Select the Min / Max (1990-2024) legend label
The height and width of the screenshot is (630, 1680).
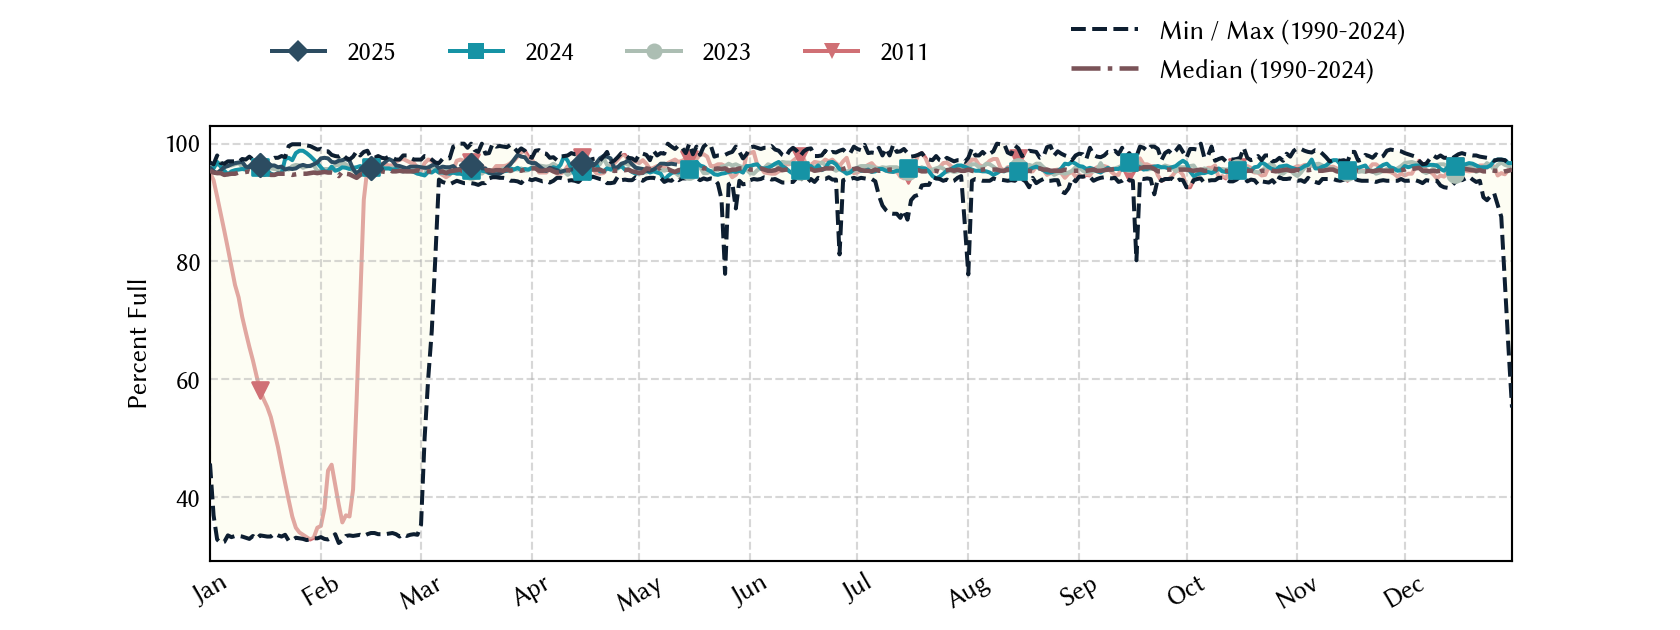click(x=1282, y=31)
